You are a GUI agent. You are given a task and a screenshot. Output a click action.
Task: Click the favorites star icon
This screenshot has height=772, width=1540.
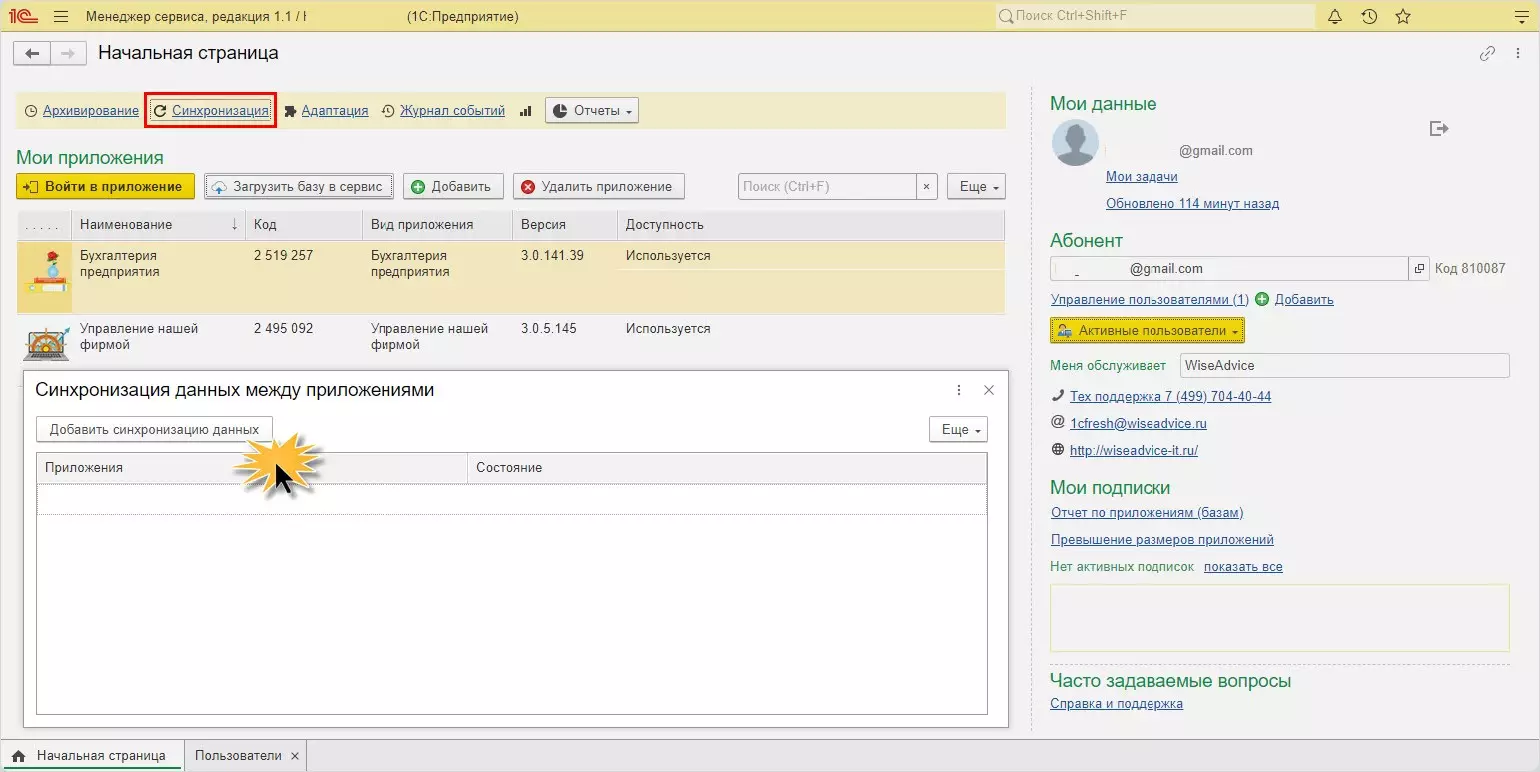coord(1403,17)
